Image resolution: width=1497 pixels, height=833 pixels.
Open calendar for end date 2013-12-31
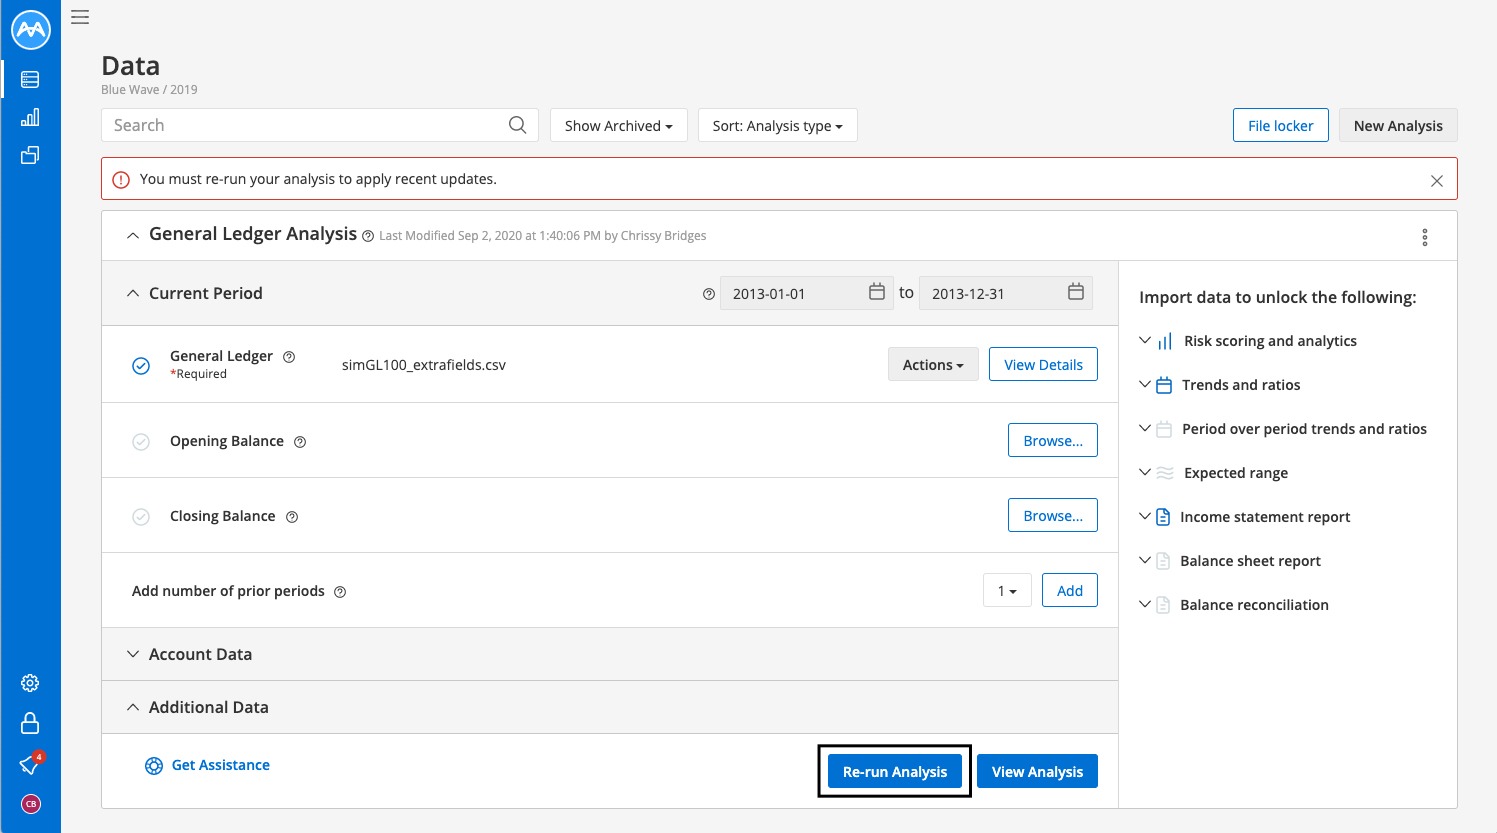pyautogui.click(x=1076, y=292)
